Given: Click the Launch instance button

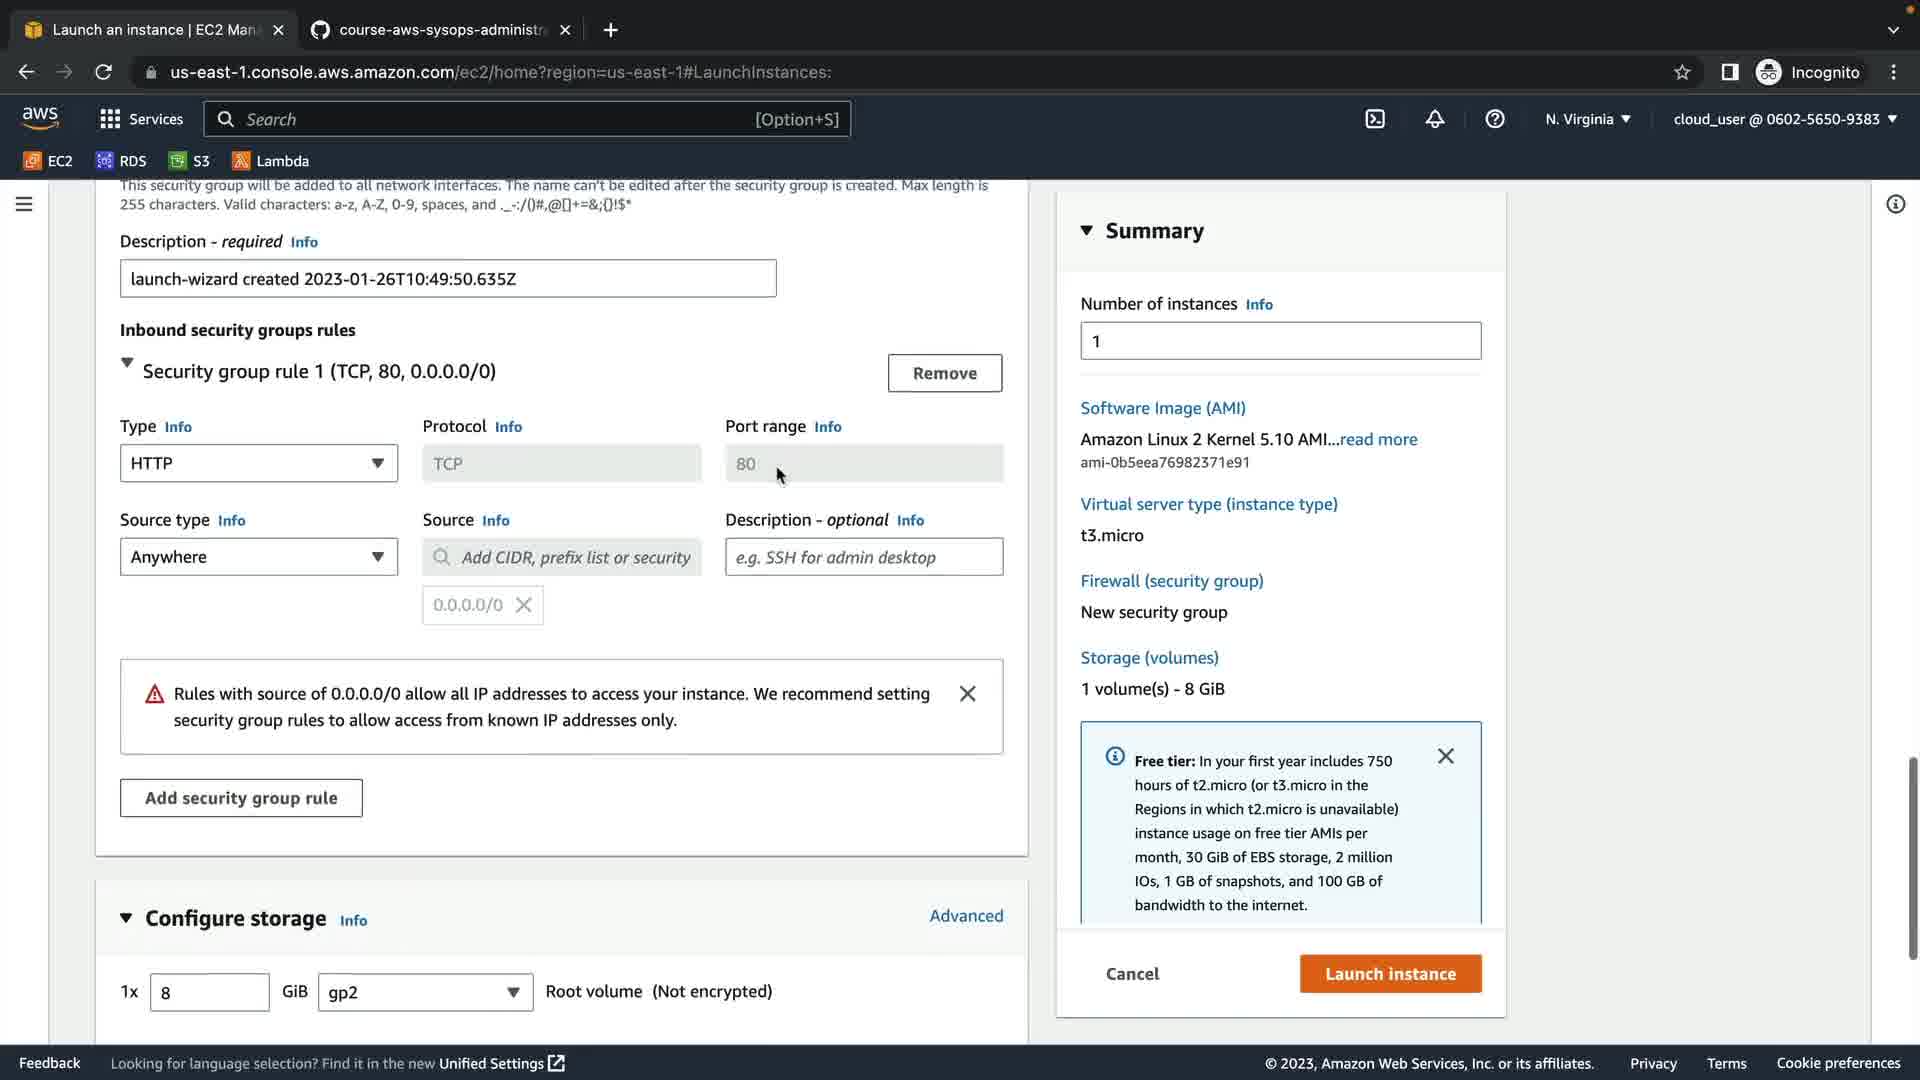Looking at the screenshot, I should tap(1390, 974).
